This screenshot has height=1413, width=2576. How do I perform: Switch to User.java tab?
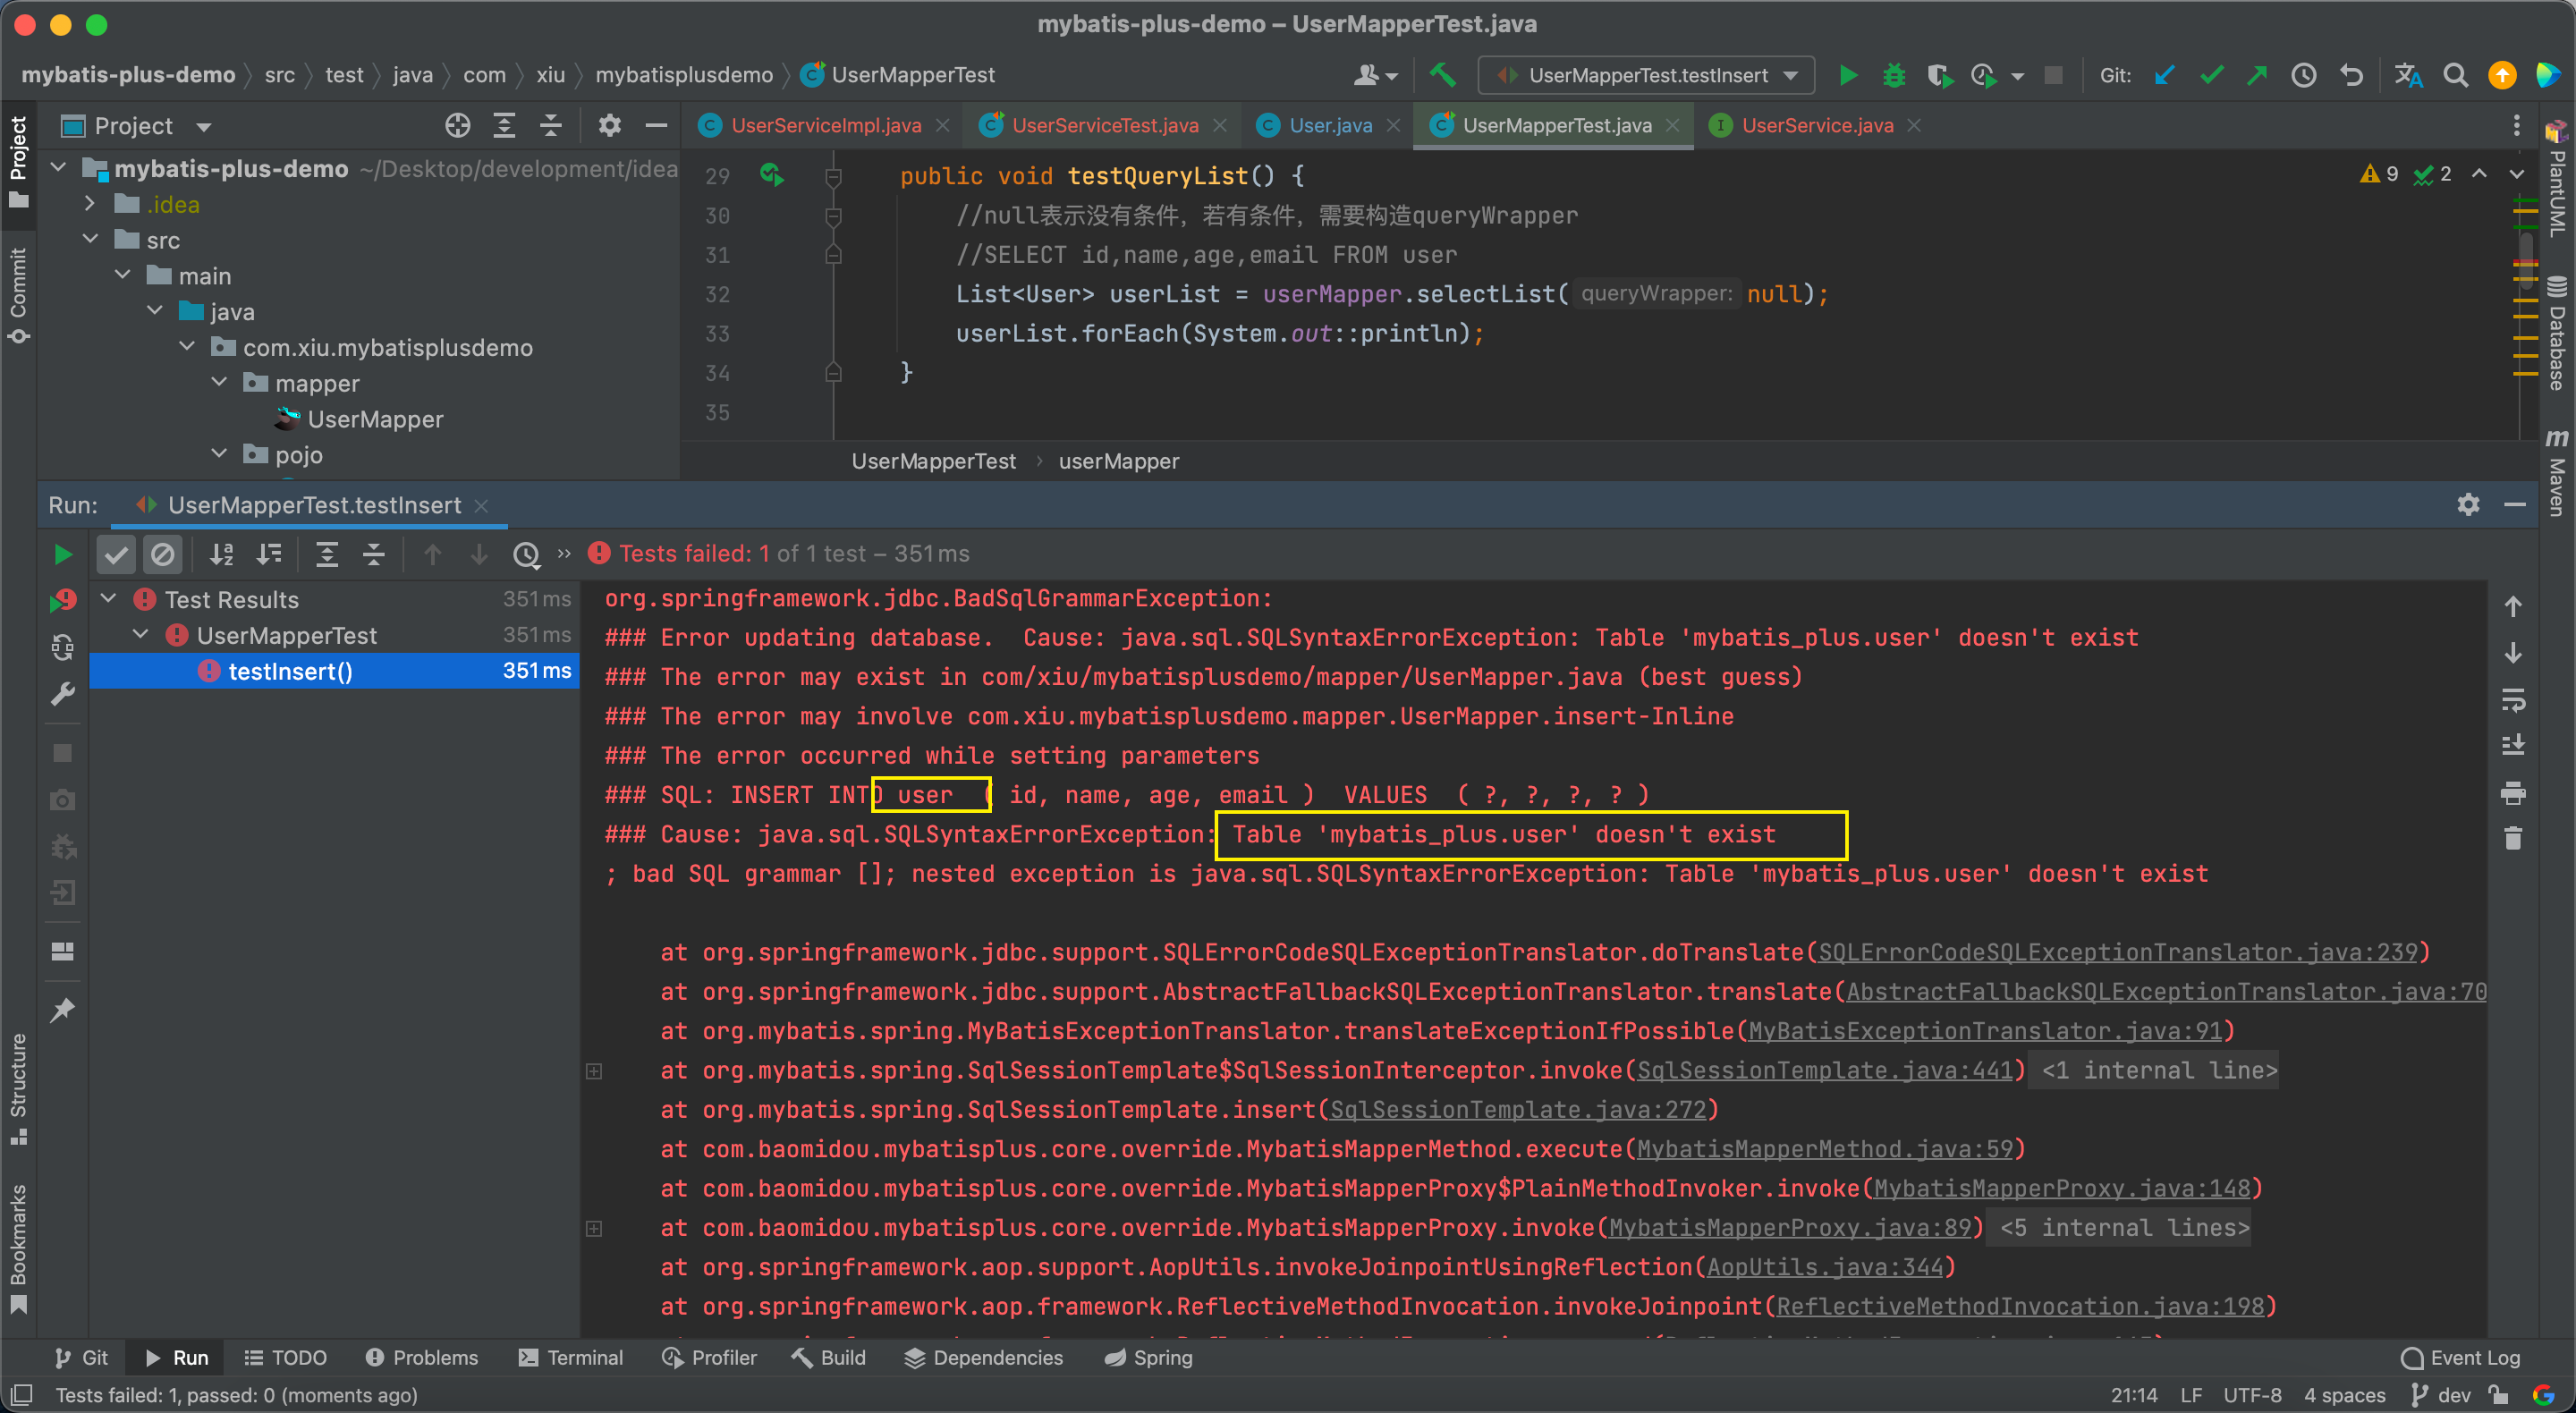pyautogui.click(x=1330, y=125)
